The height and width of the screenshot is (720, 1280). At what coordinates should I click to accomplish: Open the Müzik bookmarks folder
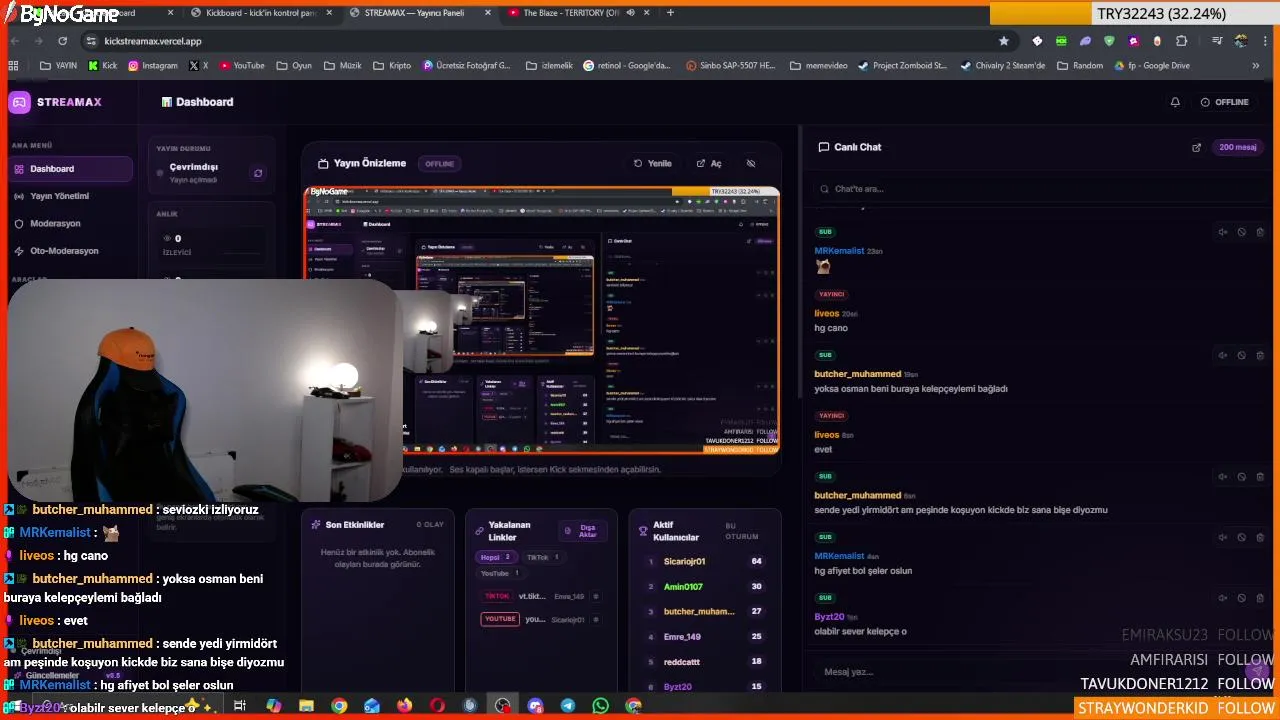343,66
